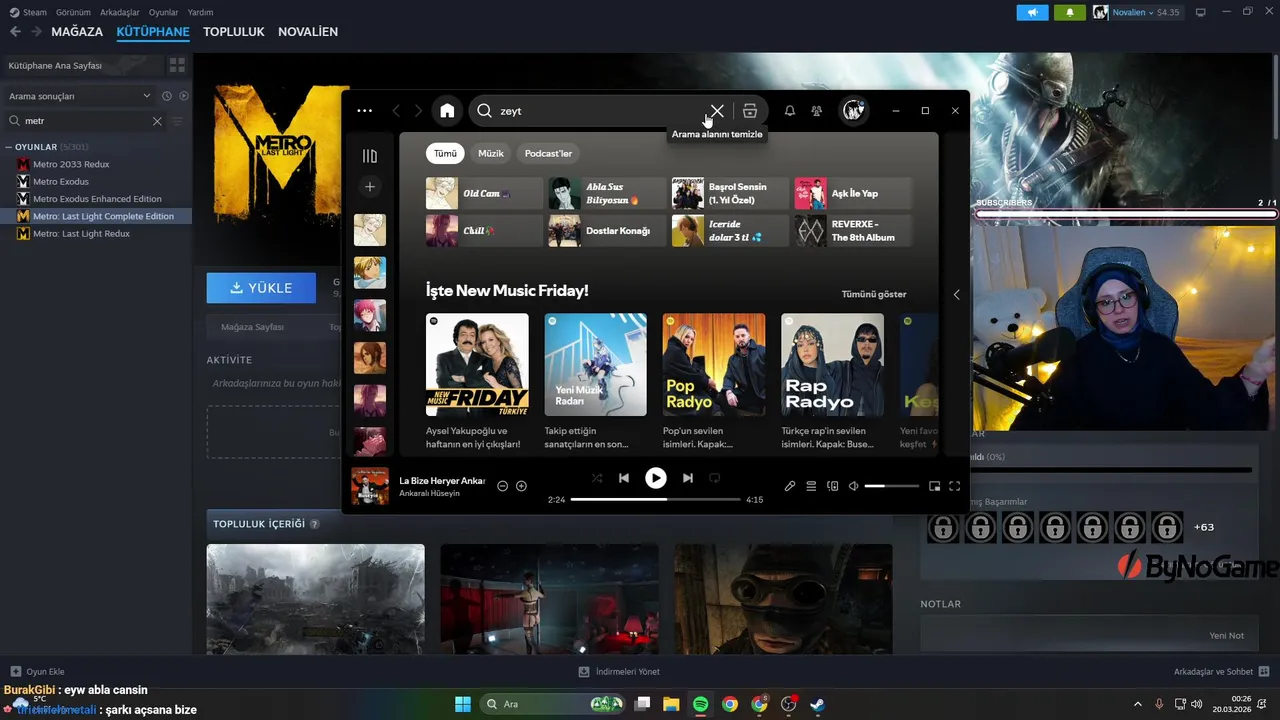Go to the NOVALİEN tab
The height and width of the screenshot is (720, 1280).
(x=308, y=32)
